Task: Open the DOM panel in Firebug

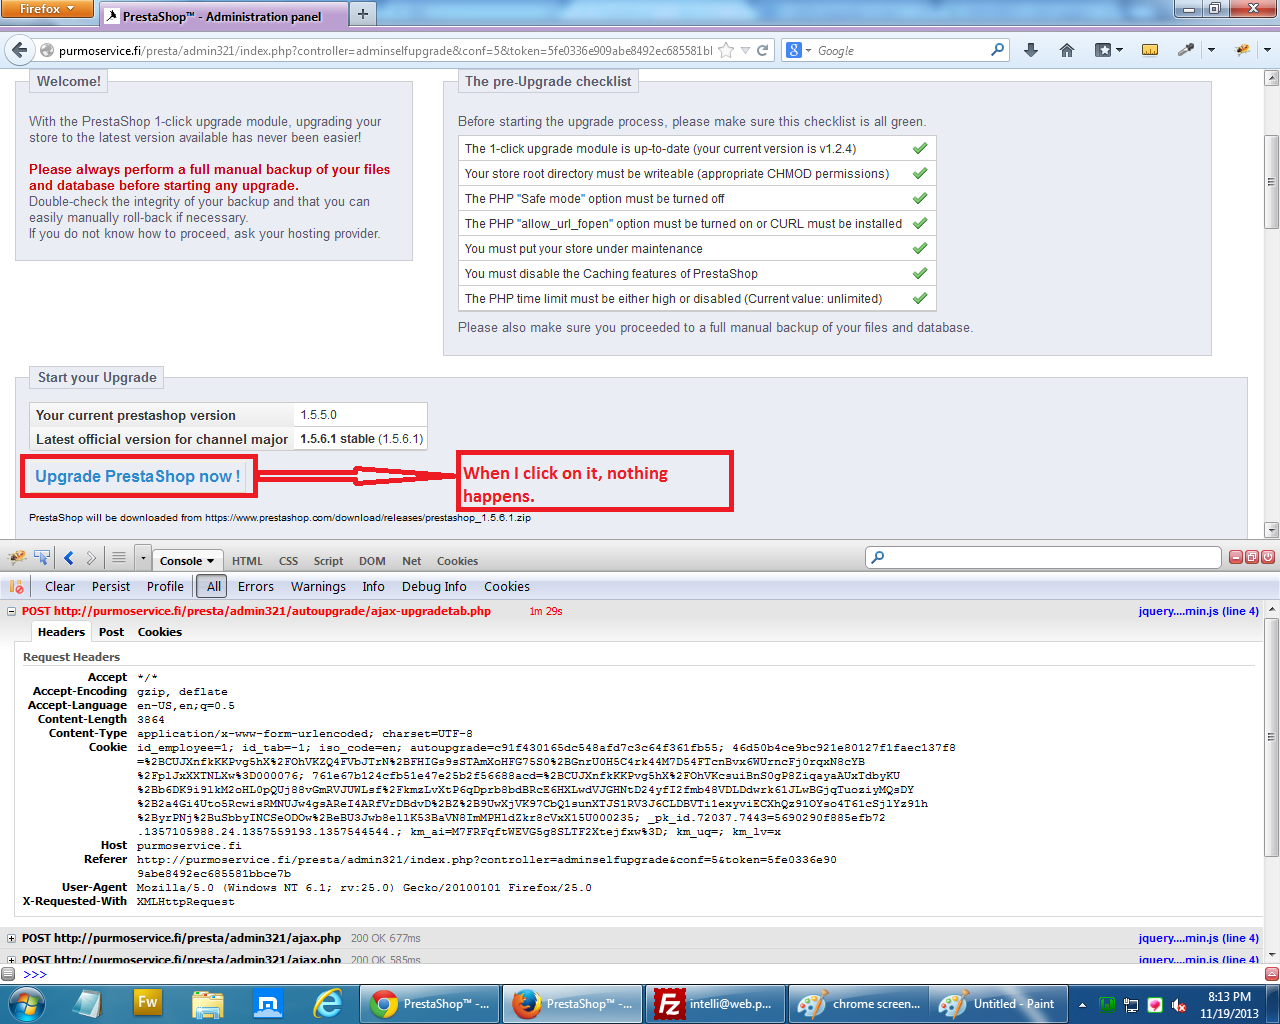Action: pyautogui.click(x=372, y=561)
